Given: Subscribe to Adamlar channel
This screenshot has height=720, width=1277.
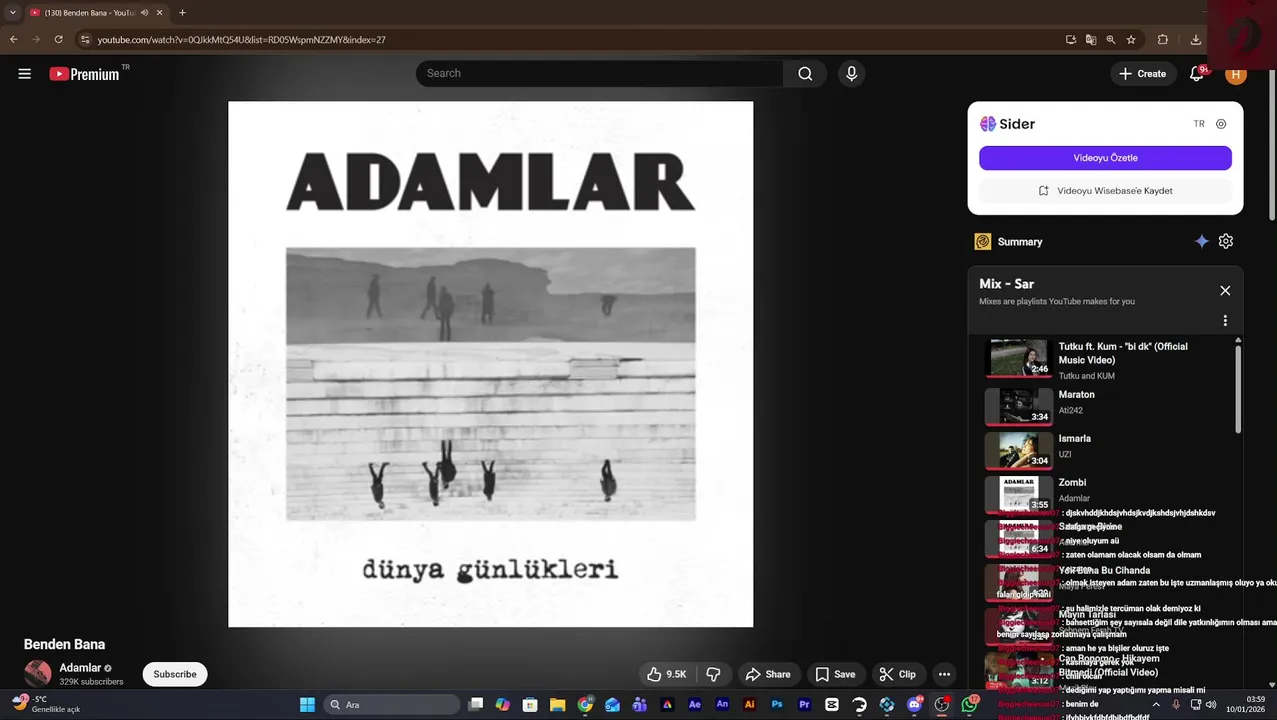Looking at the screenshot, I should click(175, 674).
